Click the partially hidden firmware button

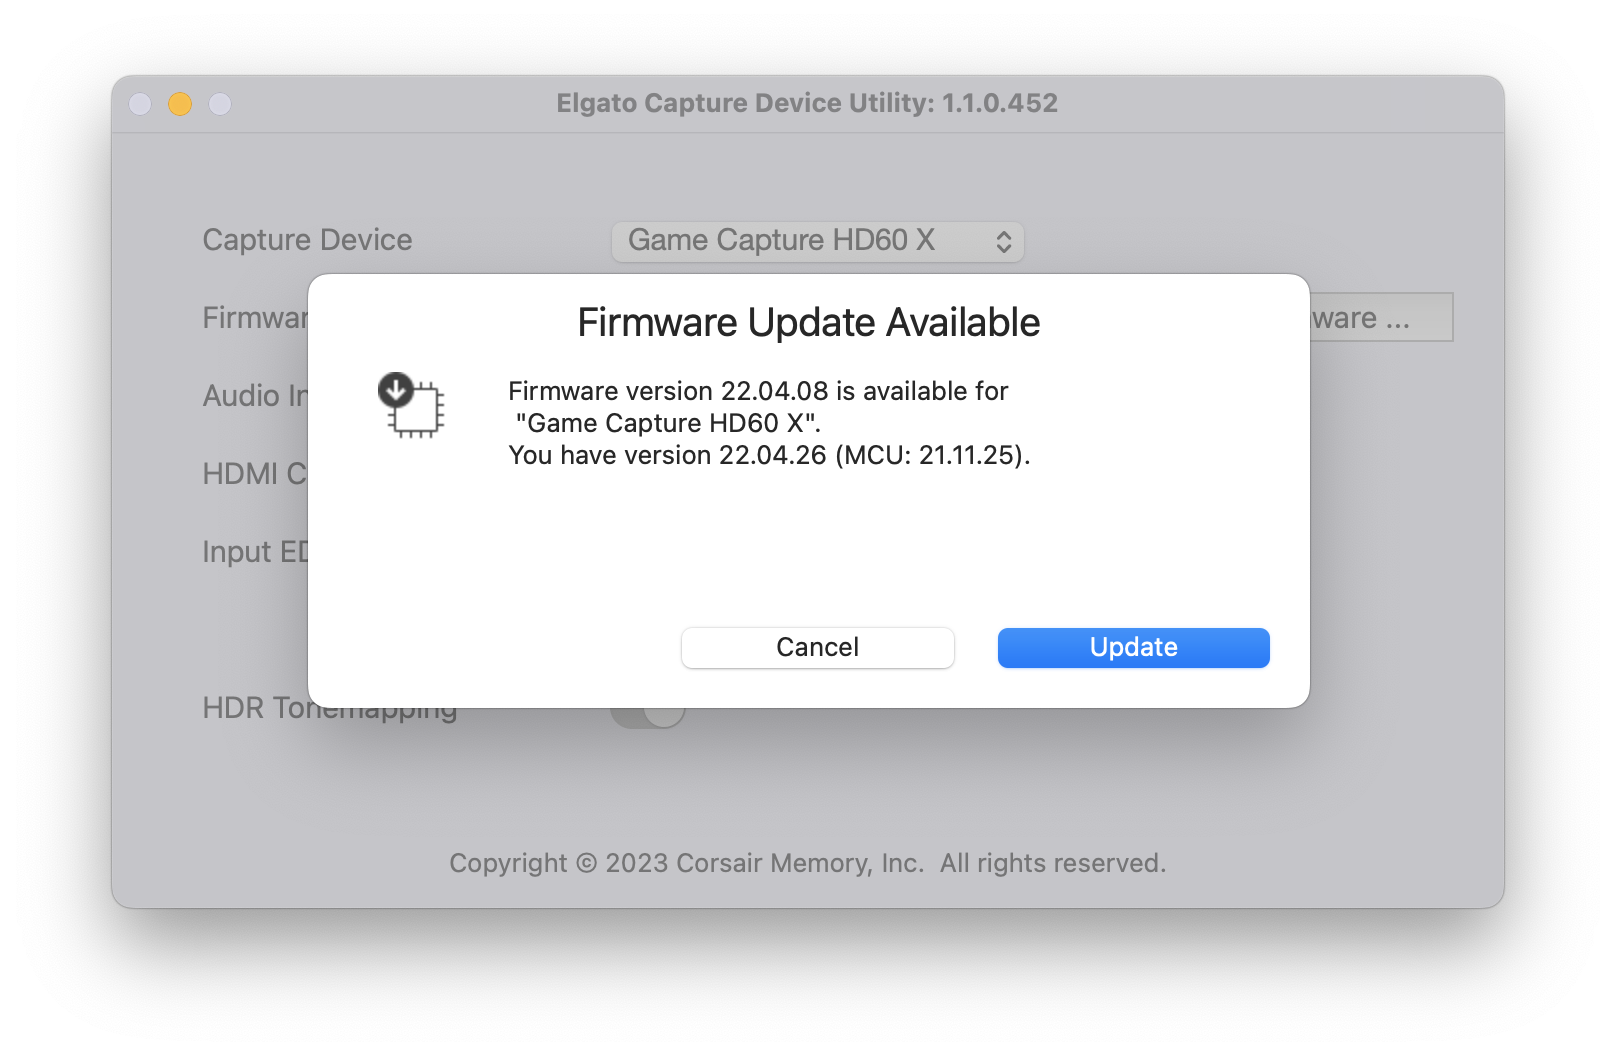(x=1381, y=318)
